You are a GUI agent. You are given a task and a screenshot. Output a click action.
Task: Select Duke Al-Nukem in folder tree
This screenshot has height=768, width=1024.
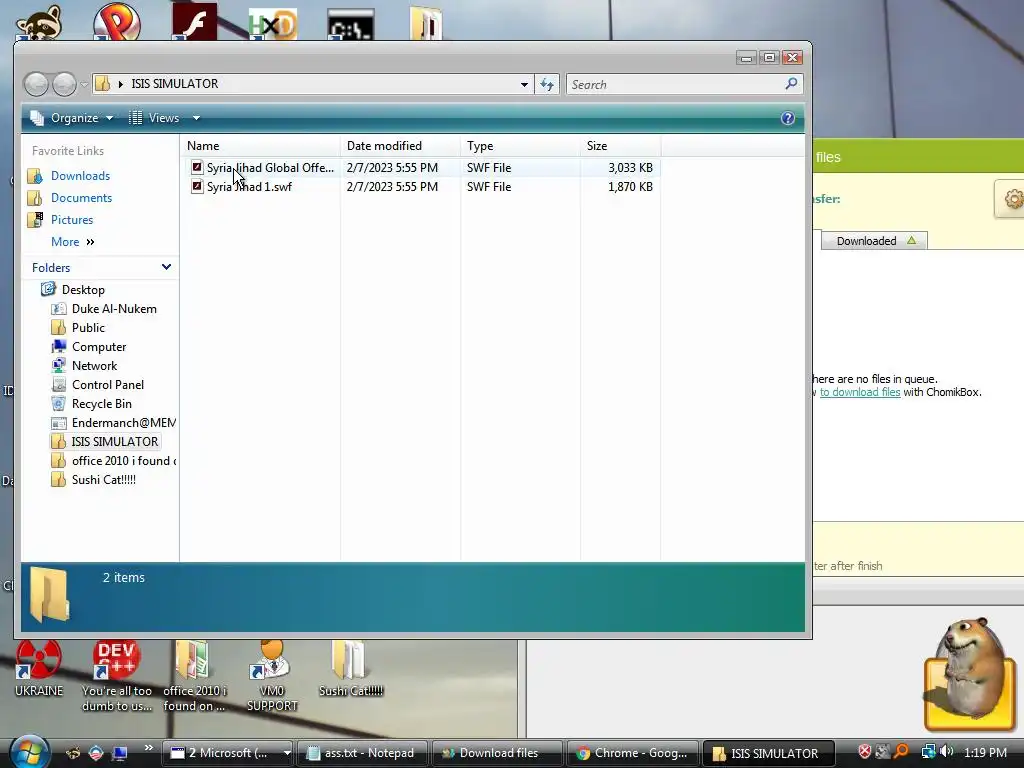coord(104,309)
